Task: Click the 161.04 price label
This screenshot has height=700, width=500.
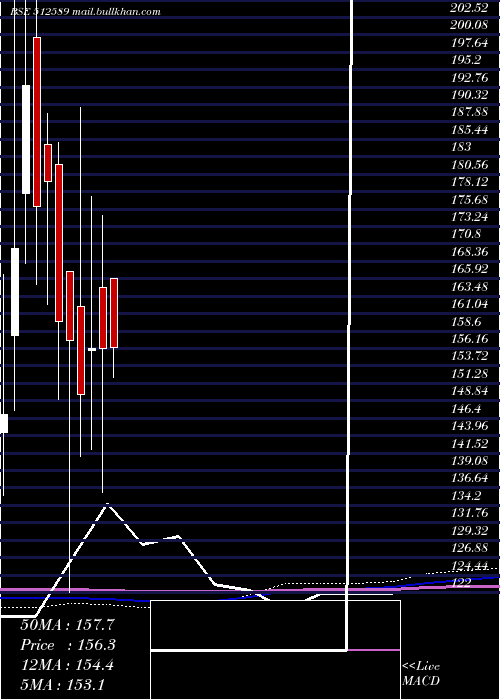Action: click(x=469, y=304)
